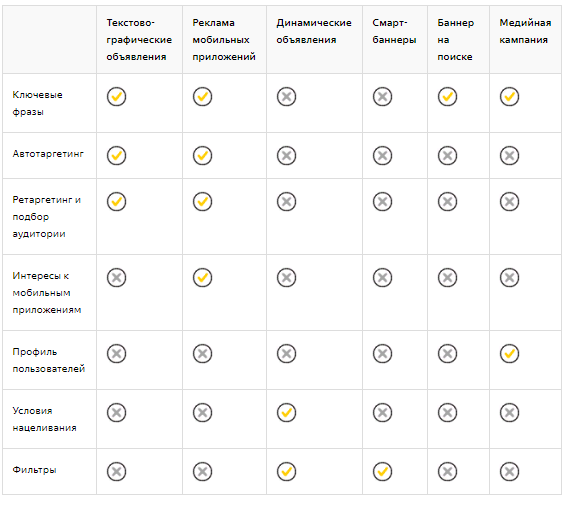Click the cross for Автотаргетинг under Медийная кампания
578x527 pixels.
click(x=509, y=156)
